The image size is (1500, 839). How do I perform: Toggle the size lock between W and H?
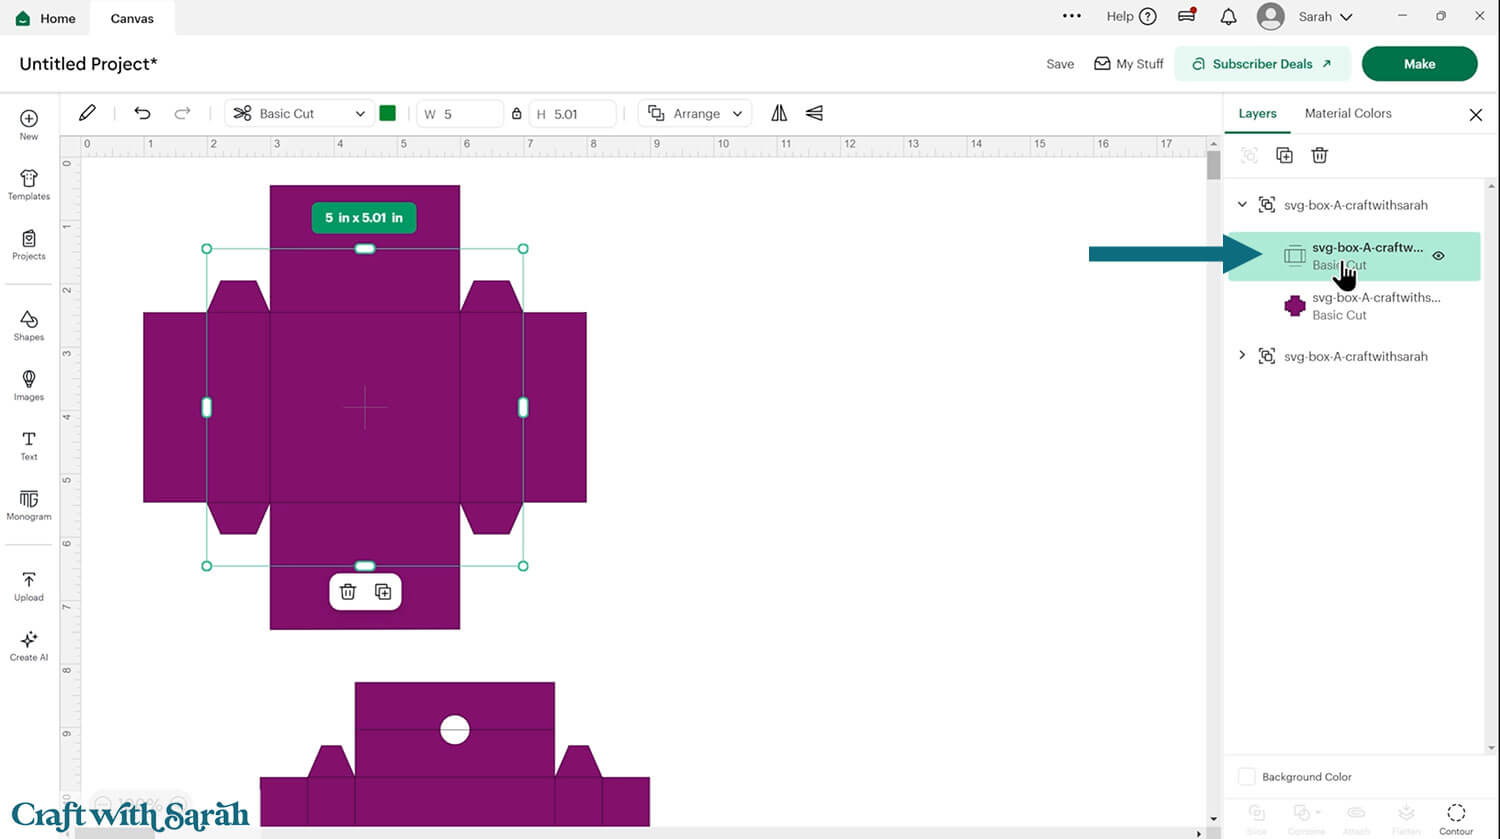click(x=516, y=113)
